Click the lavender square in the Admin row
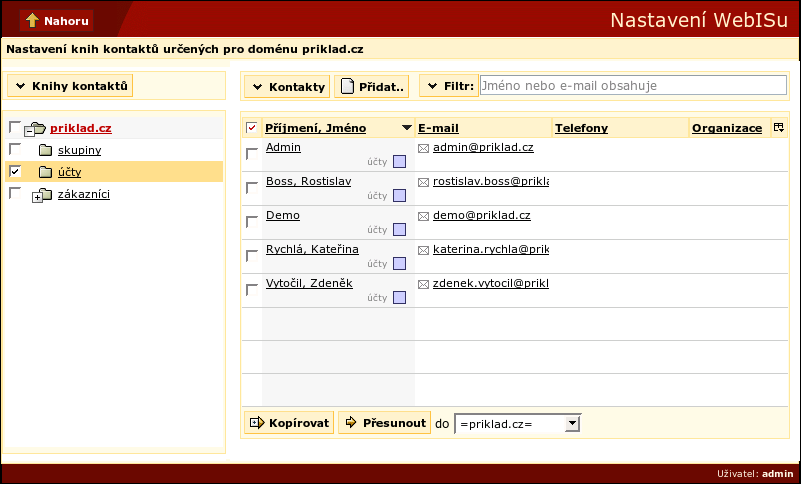801x484 pixels. pos(399,162)
